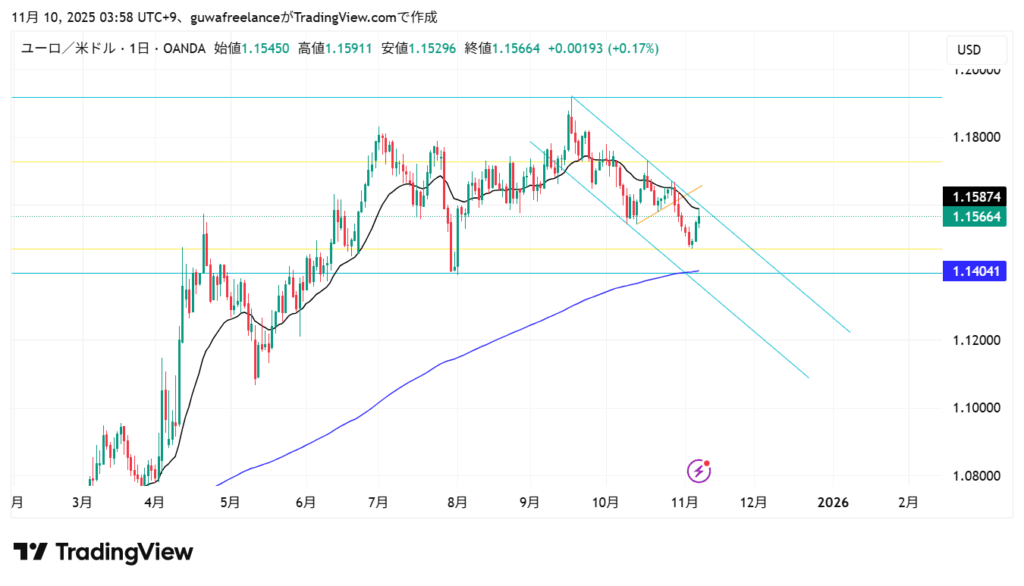Click the 1.18000 label on price axis
Viewport: 1024px width, 586px height.
coord(974,137)
